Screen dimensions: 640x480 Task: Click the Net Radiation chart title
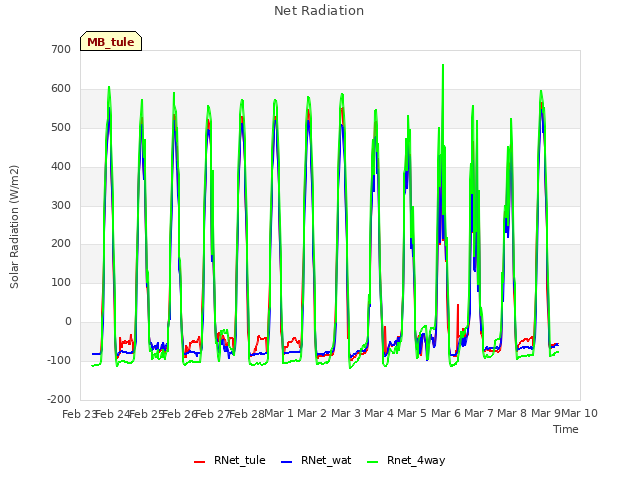coord(319,11)
